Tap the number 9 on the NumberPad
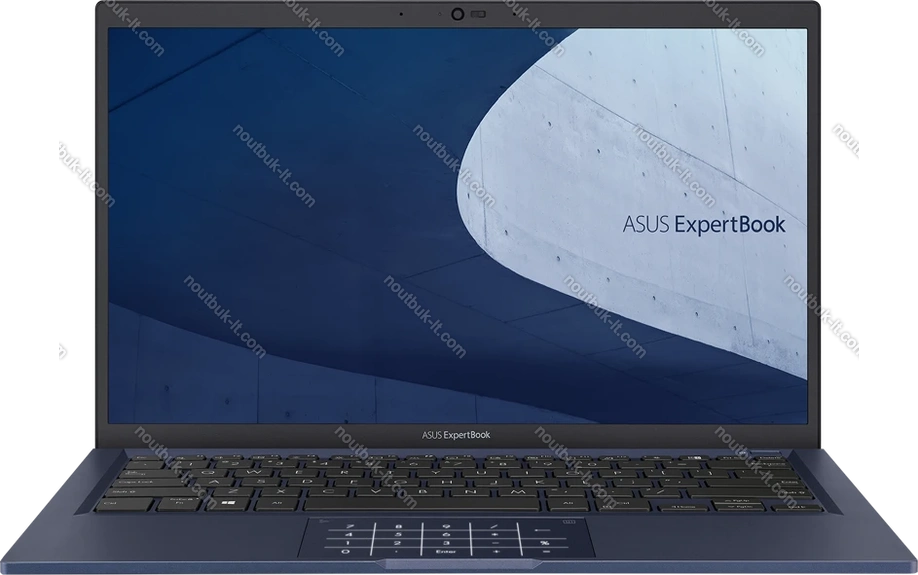Viewport: 918px width, 575px height. tap(446, 526)
